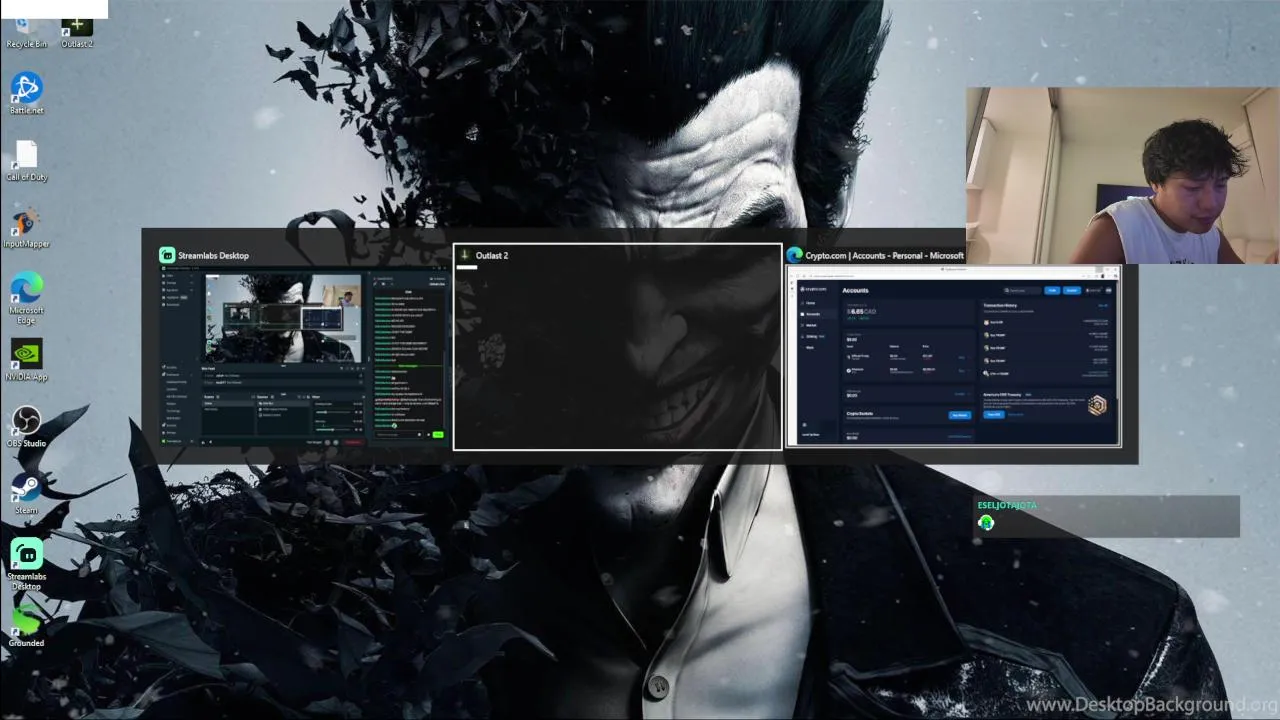Viewport: 1280px width, 720px height.
Task: Select the Streamlabs Desktop shortcut on the desktop
Action: coord(26,564)
